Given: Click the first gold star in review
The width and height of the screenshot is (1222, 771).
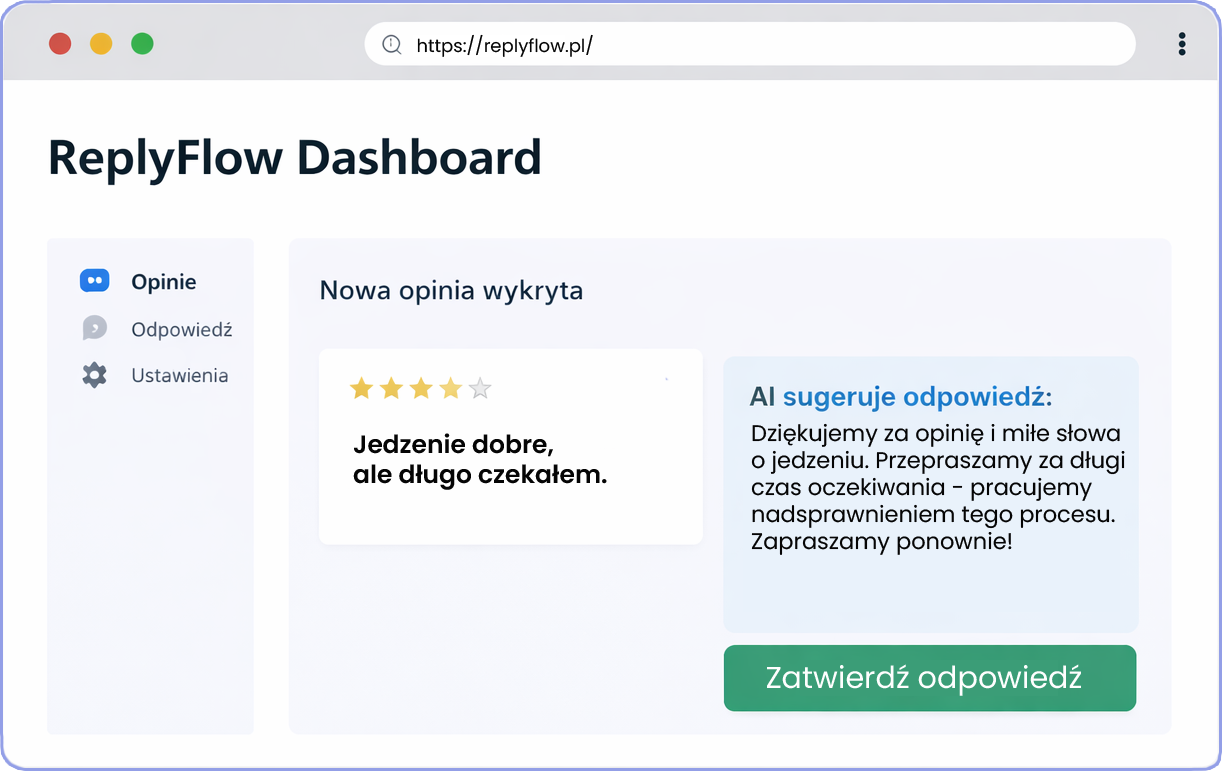Looking at the screenshot, I should (361, 388).
